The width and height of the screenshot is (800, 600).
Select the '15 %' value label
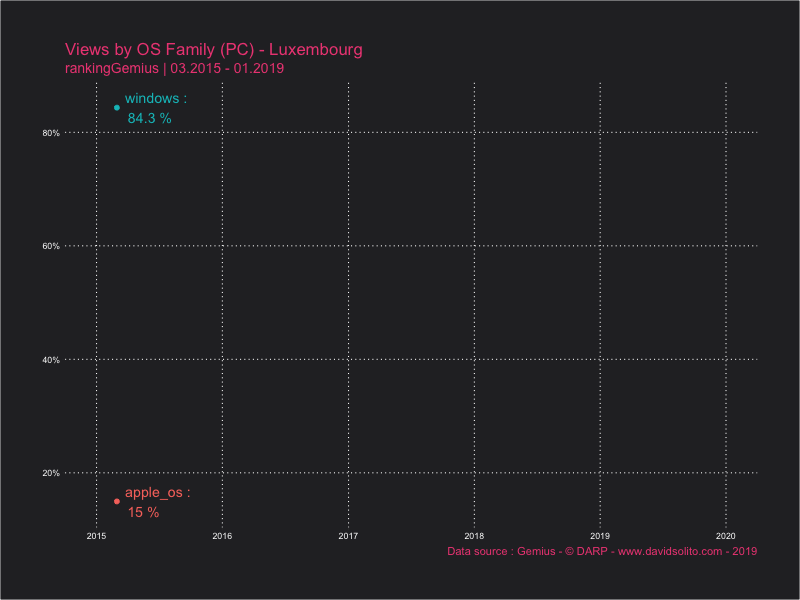143,512
